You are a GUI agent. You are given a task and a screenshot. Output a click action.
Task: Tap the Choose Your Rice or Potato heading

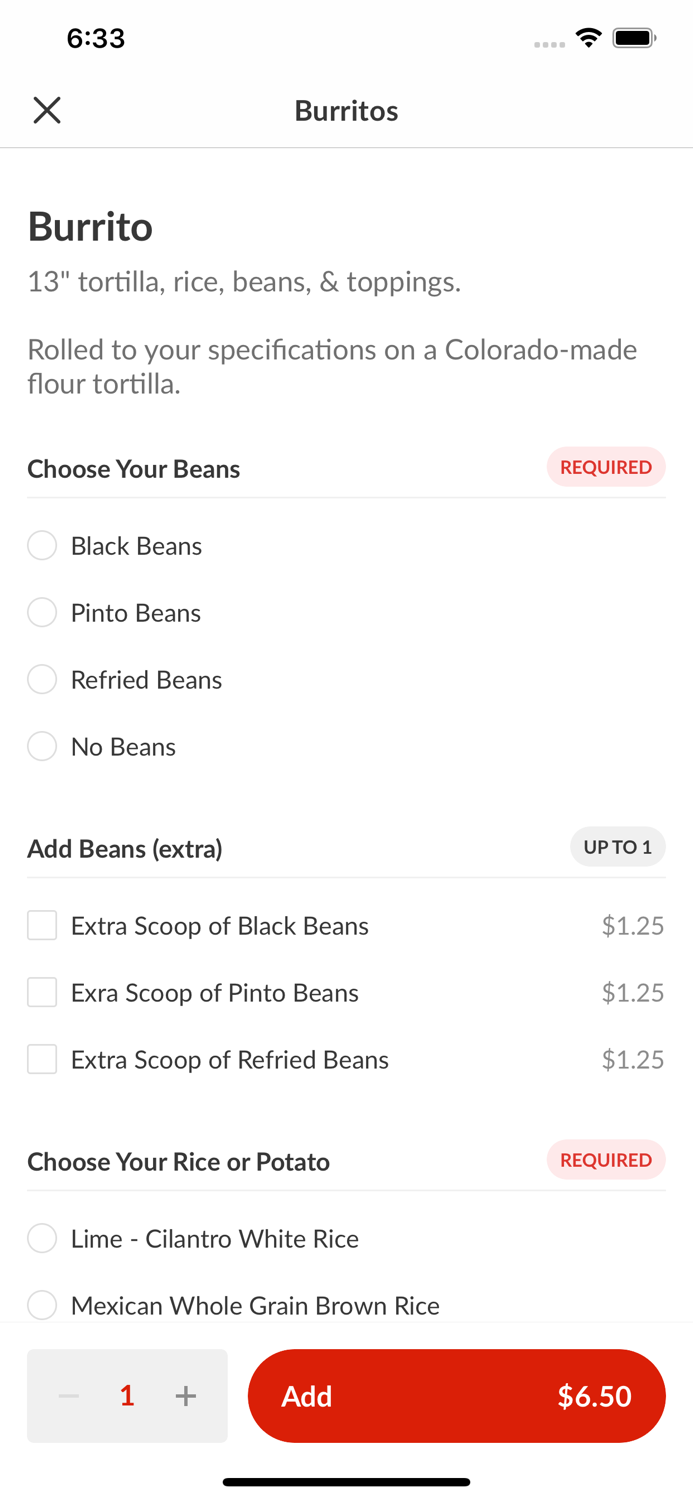point(178,1162)
